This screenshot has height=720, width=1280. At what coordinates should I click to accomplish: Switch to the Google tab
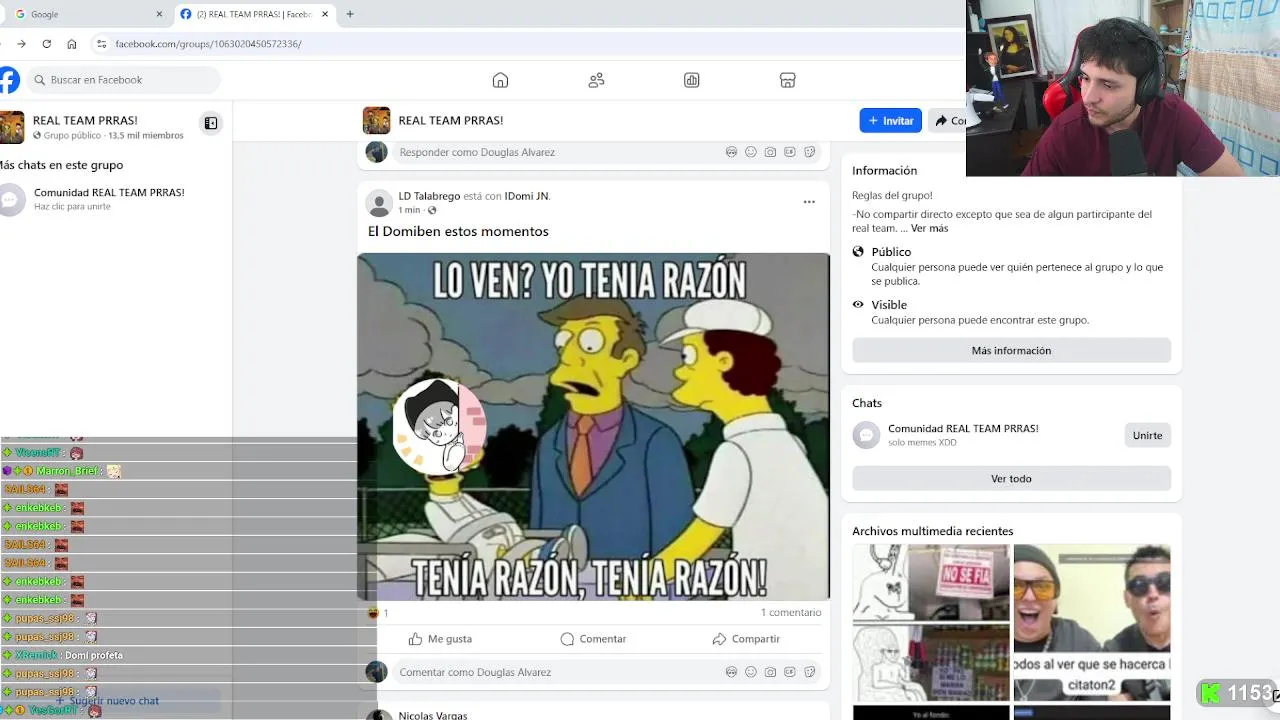[87, 14]
